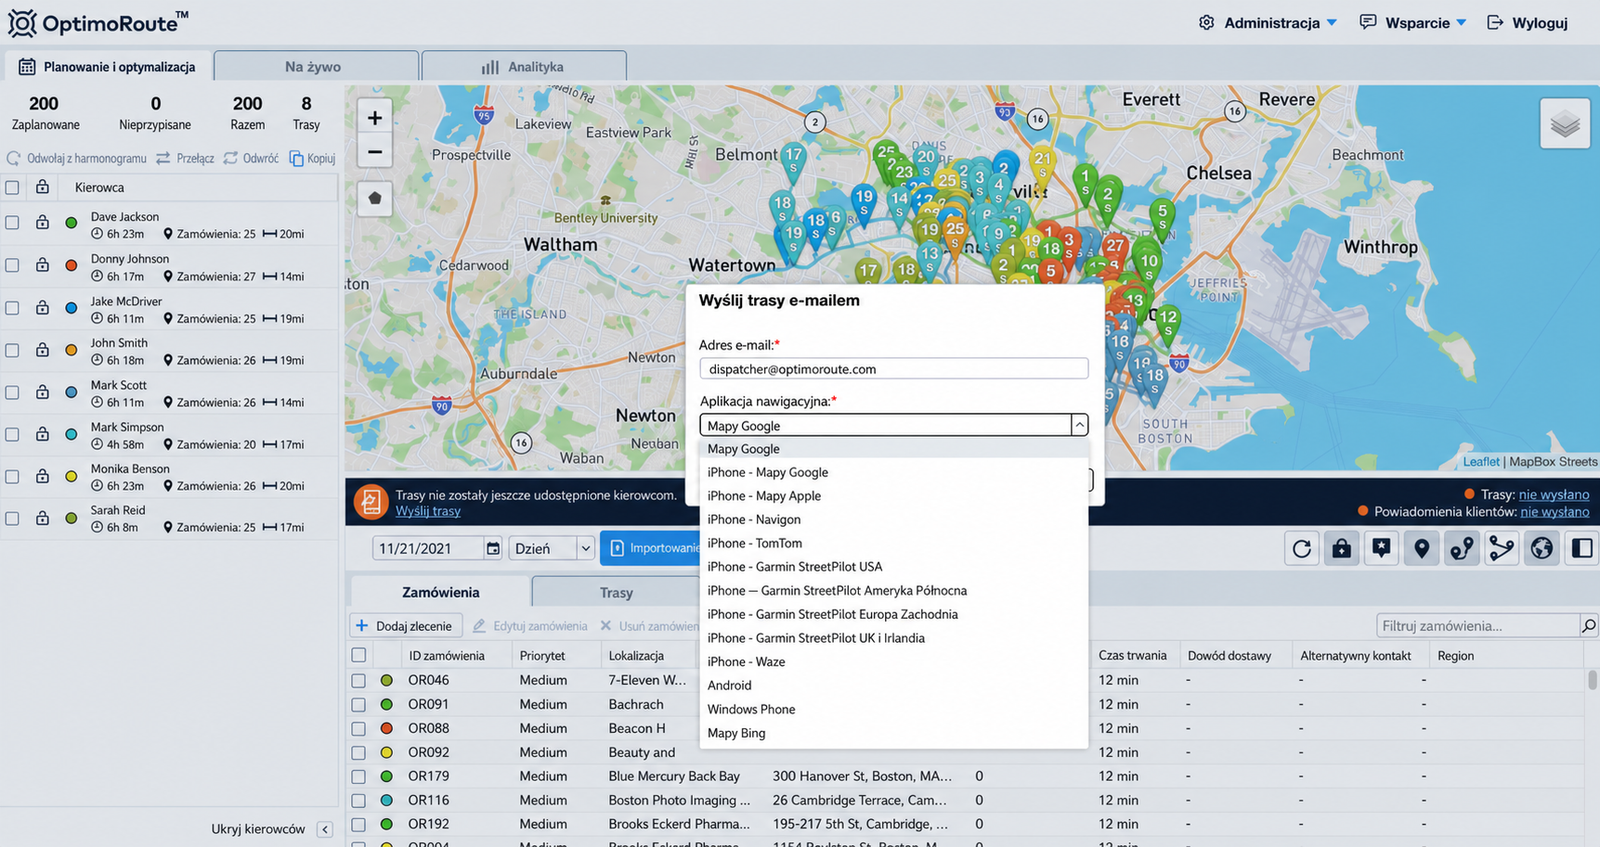The image size is (1600, 847).
Task: Click the refresh icon in the toolbar
Action: tap(1302, 548)
